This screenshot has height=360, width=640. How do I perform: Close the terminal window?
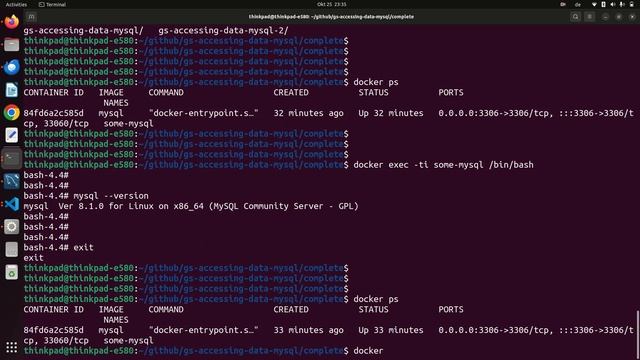coord(632,17)
